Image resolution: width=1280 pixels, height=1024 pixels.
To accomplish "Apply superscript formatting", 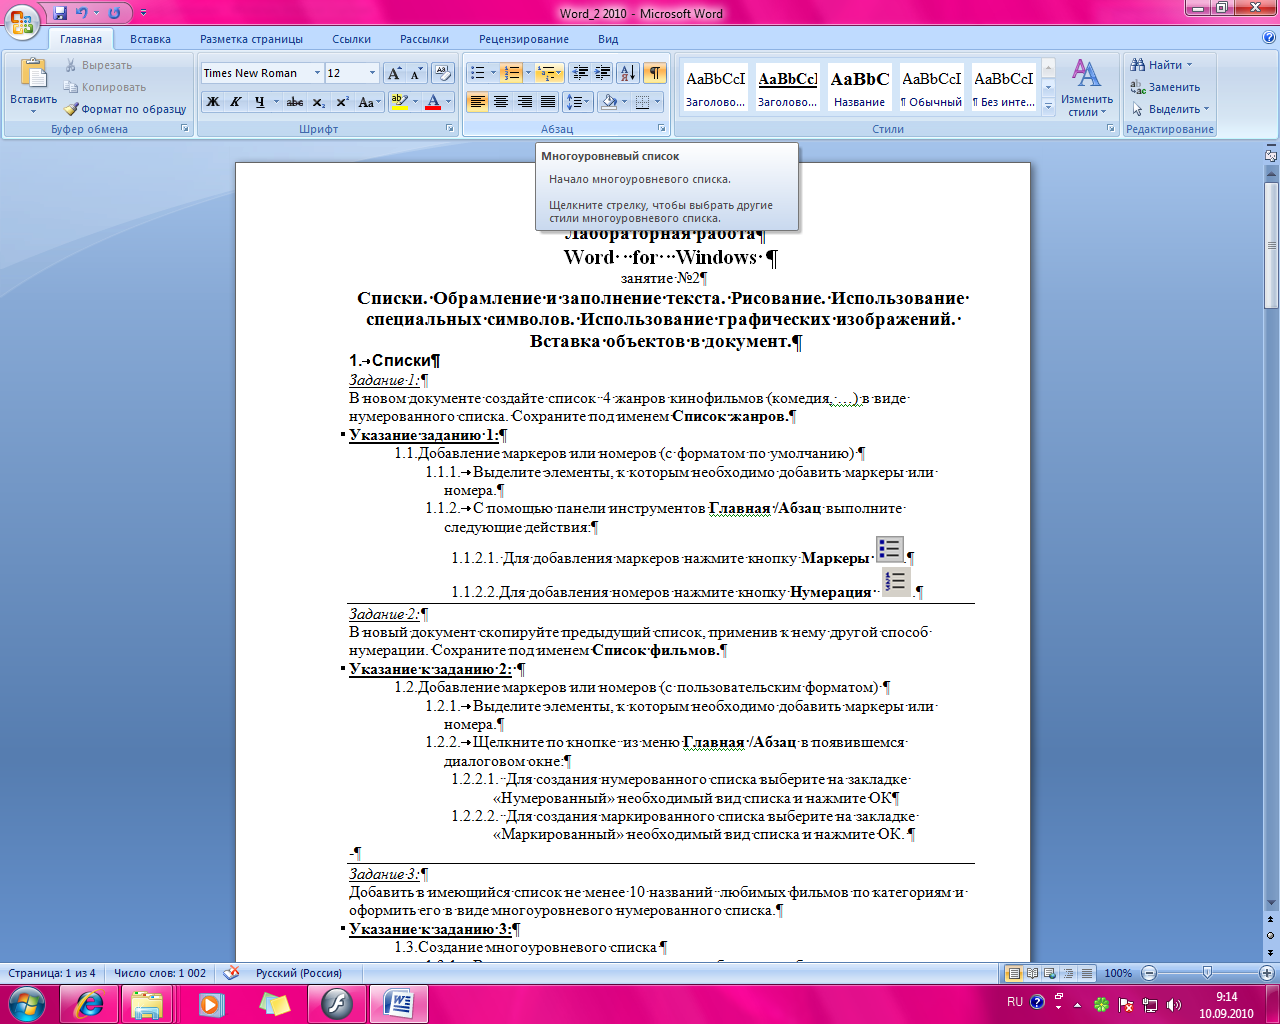I will (342, 102).
